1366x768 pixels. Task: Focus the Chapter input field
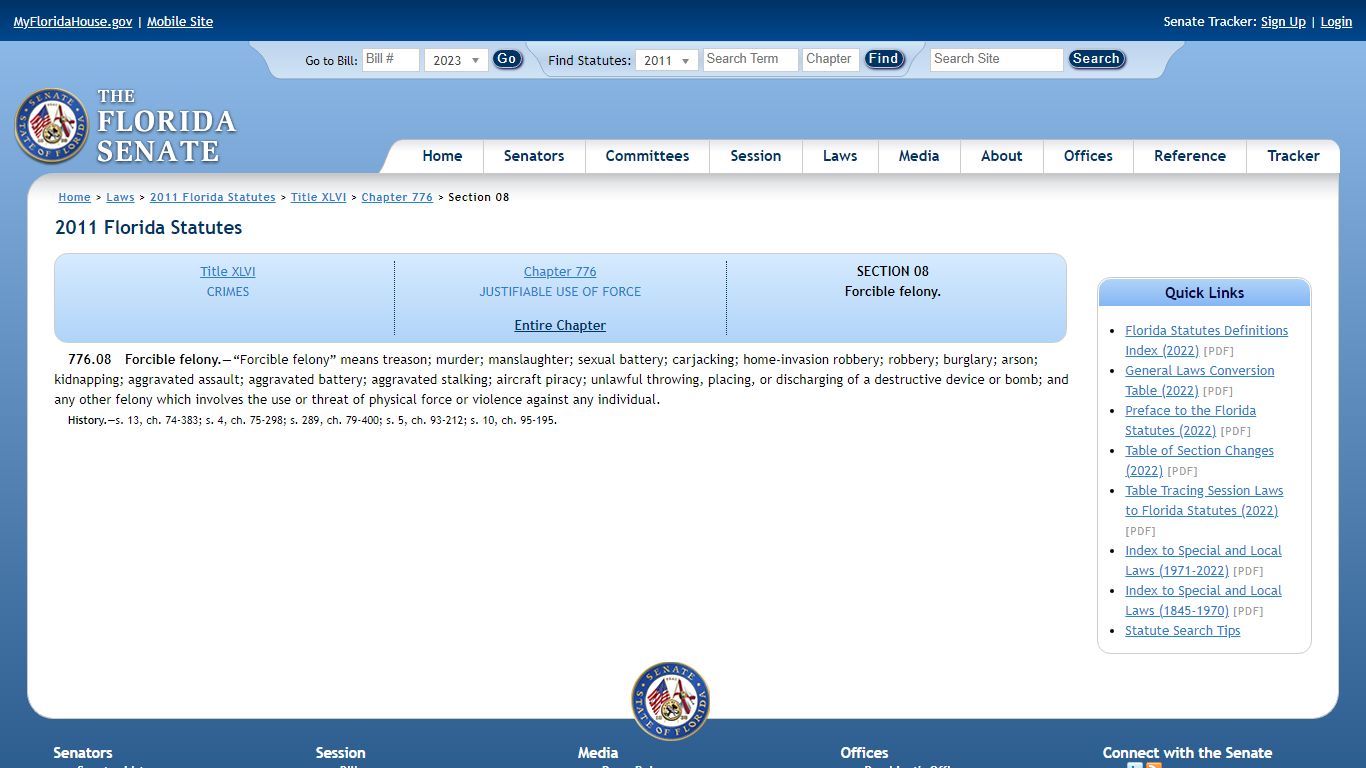tap(831, 59)
